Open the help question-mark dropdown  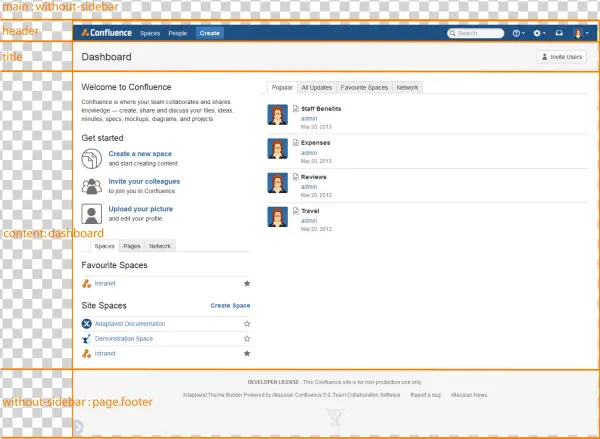(518, 33)
